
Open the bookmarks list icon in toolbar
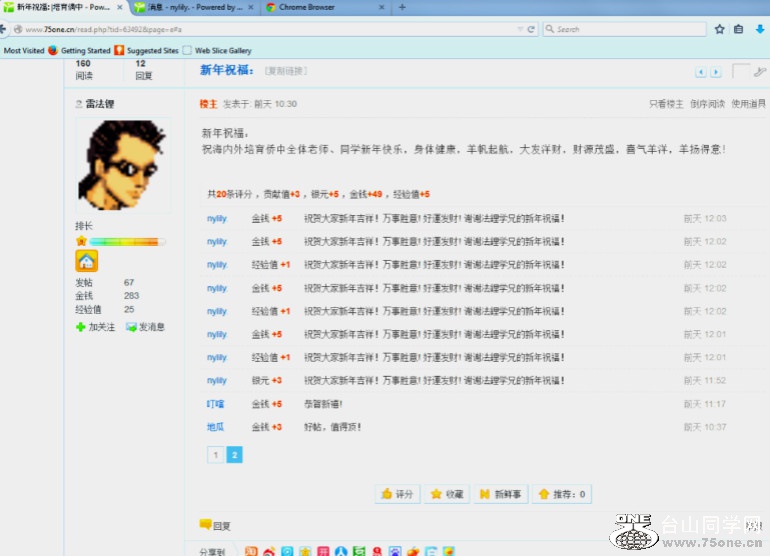coord(739,29)
